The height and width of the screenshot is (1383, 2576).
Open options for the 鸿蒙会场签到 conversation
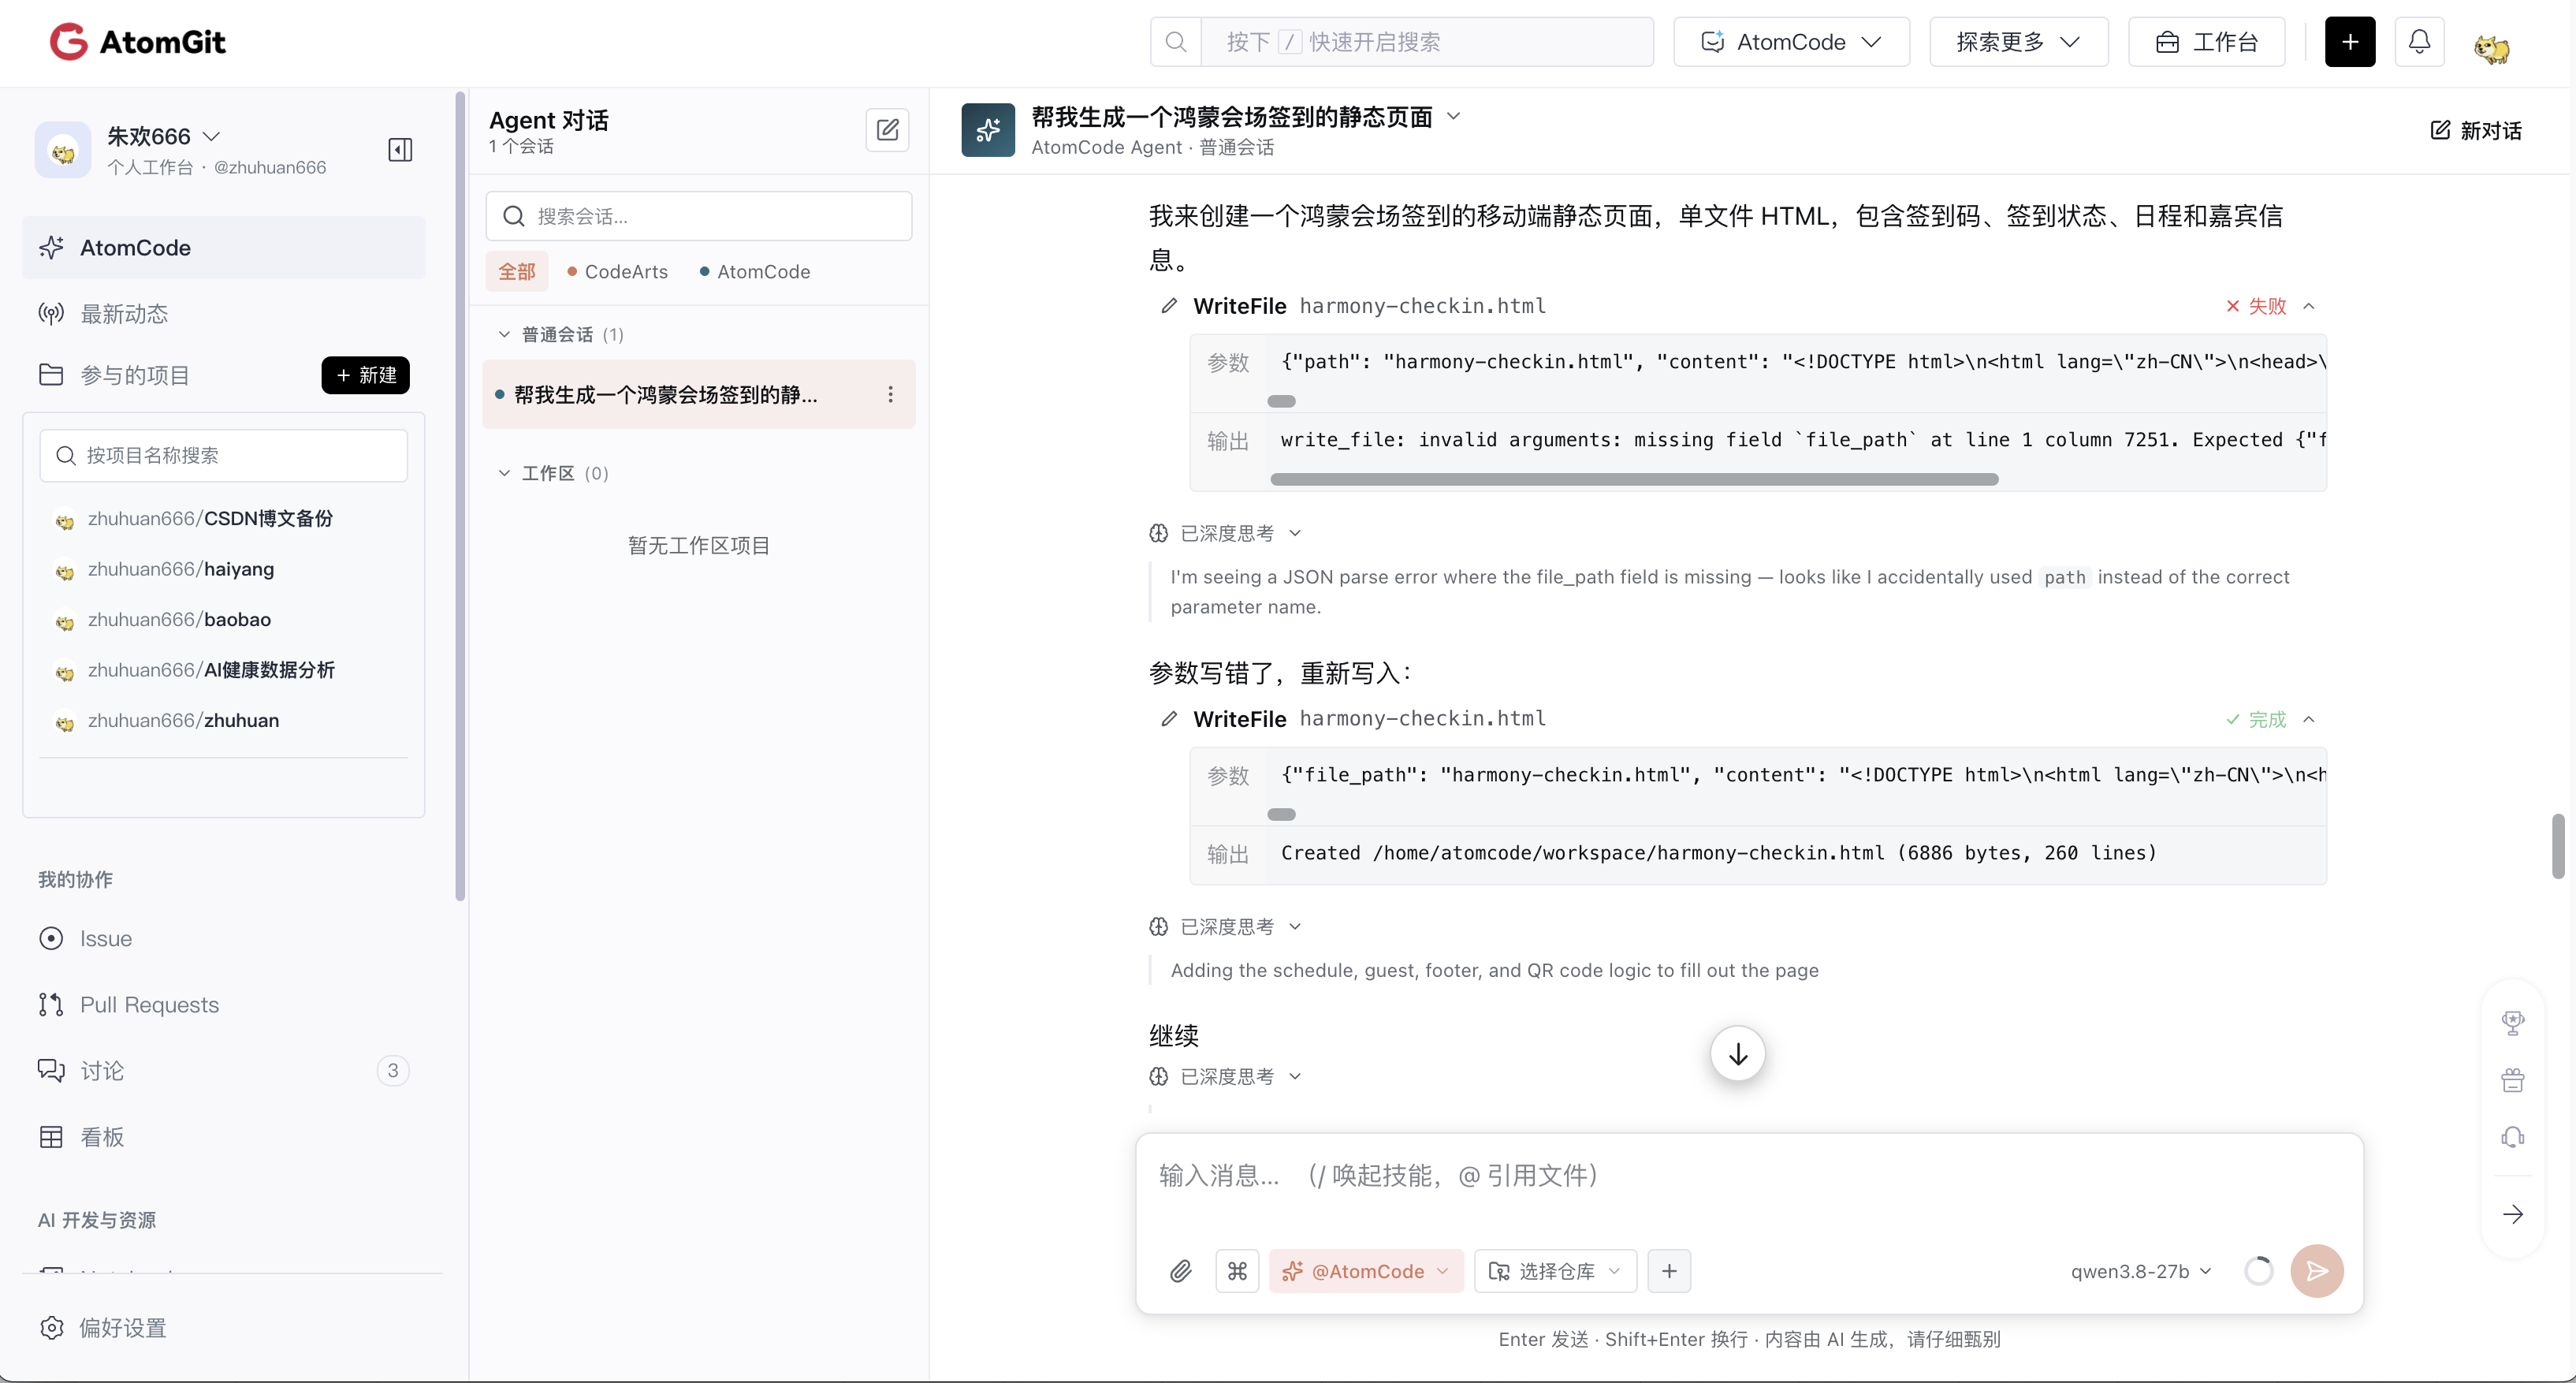coord(890,395)
